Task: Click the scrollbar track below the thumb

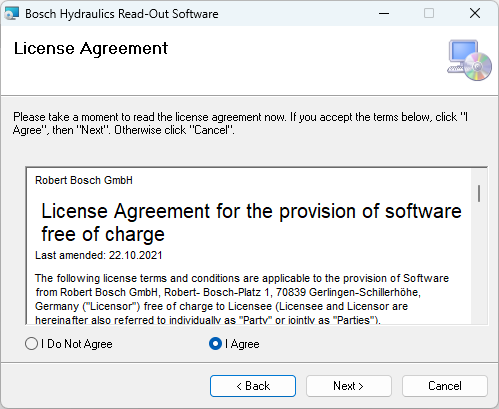Action: [479, 263]
